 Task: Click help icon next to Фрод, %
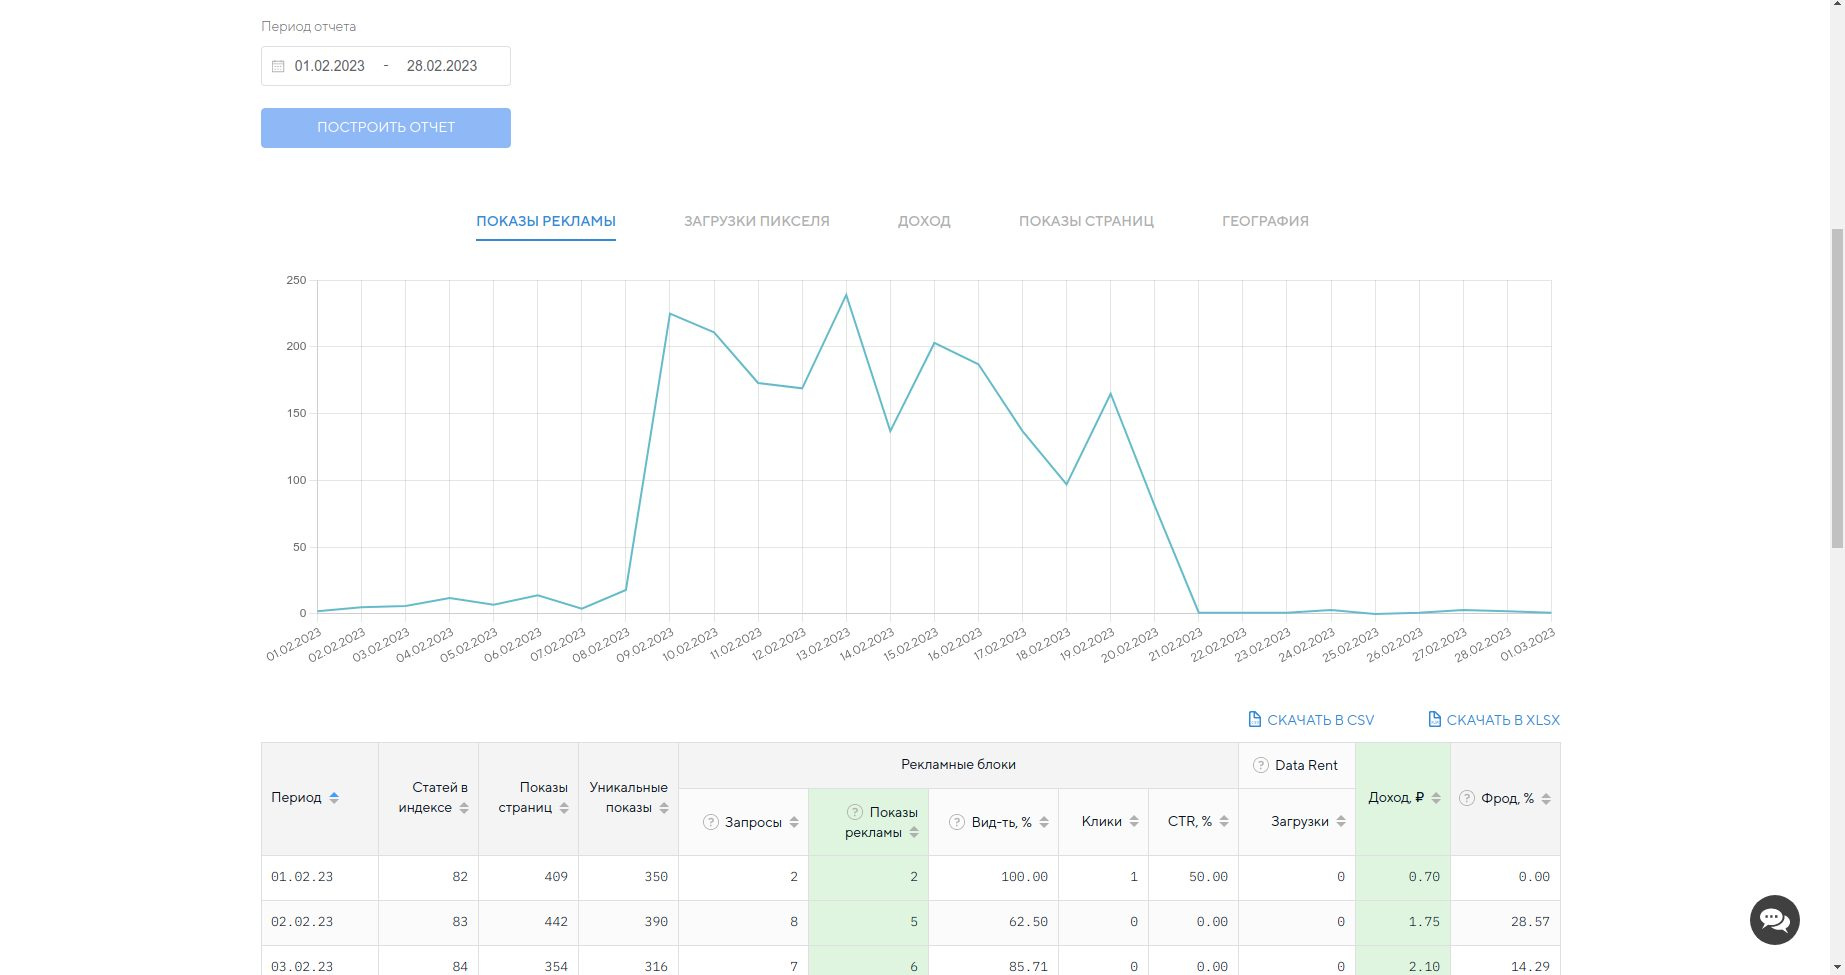click(1466, 798)
